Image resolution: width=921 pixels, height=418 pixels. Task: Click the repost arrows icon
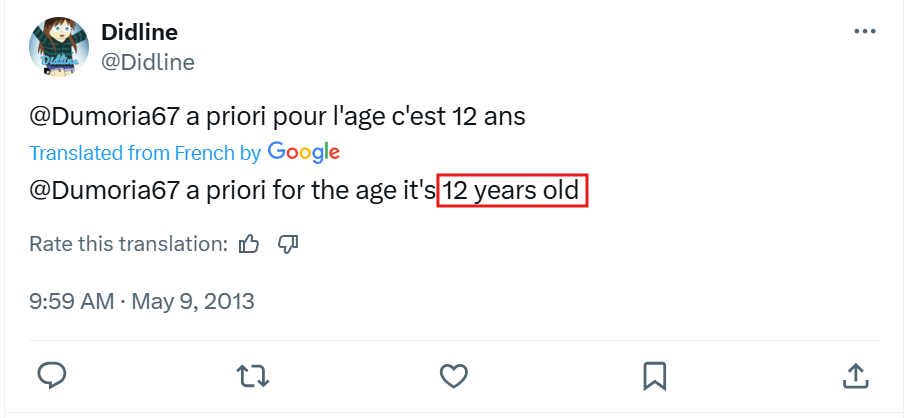(x=253, y=375)
